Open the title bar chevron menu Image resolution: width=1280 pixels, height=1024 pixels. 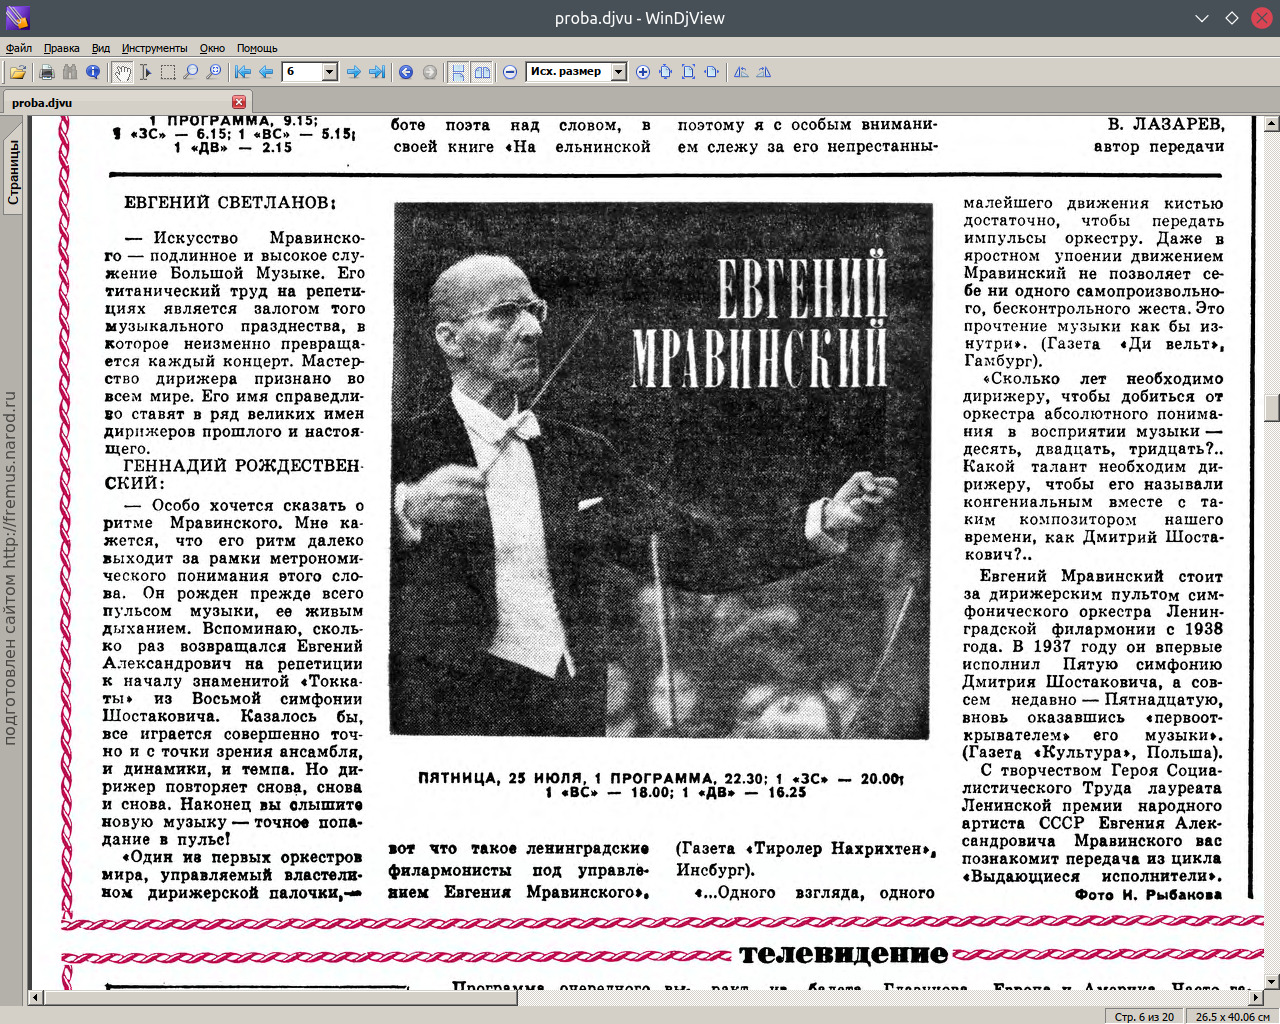pyautogui.click(x=1202, y=18)
